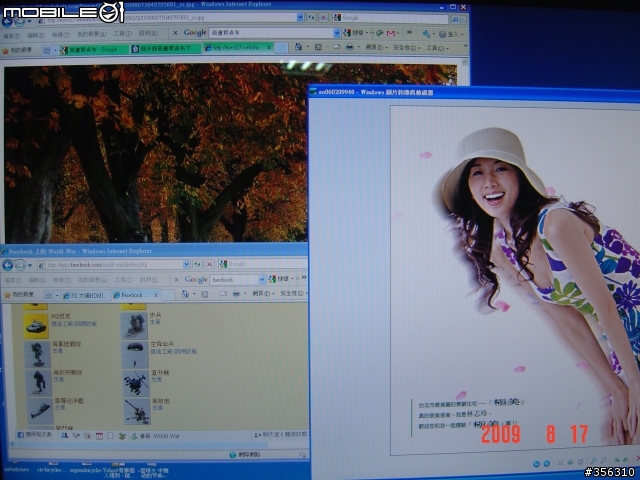Open 我的最愛(A) menu in the top IE window

point(91,34)
